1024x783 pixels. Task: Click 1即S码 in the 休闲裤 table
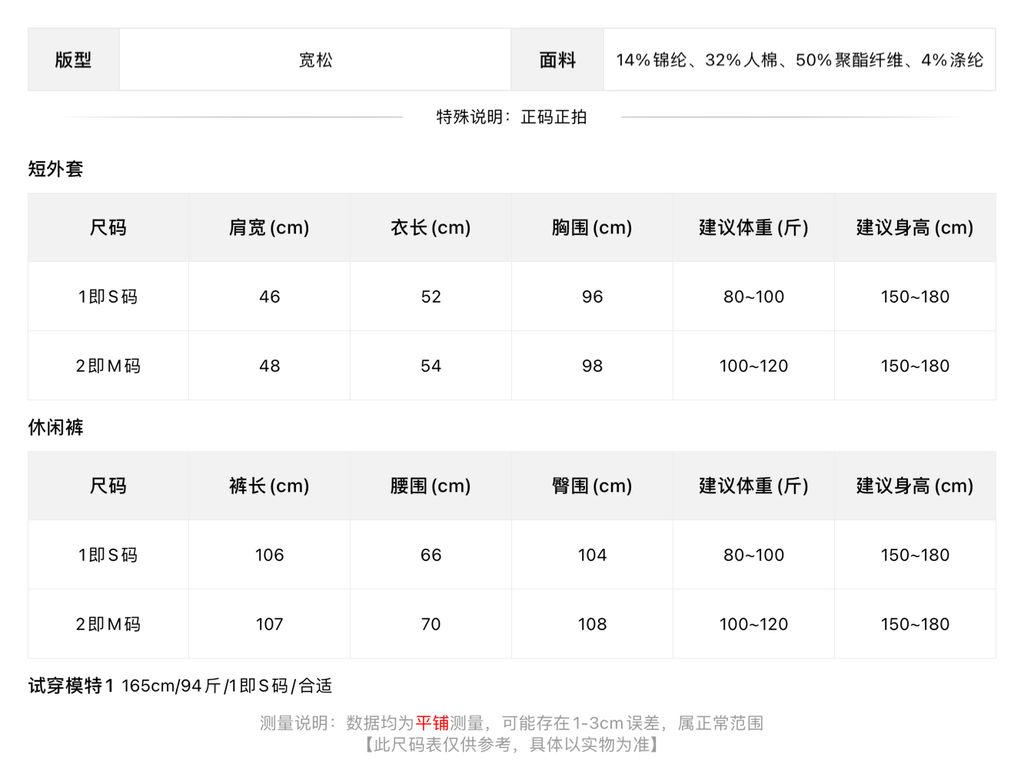pos(108,555)
